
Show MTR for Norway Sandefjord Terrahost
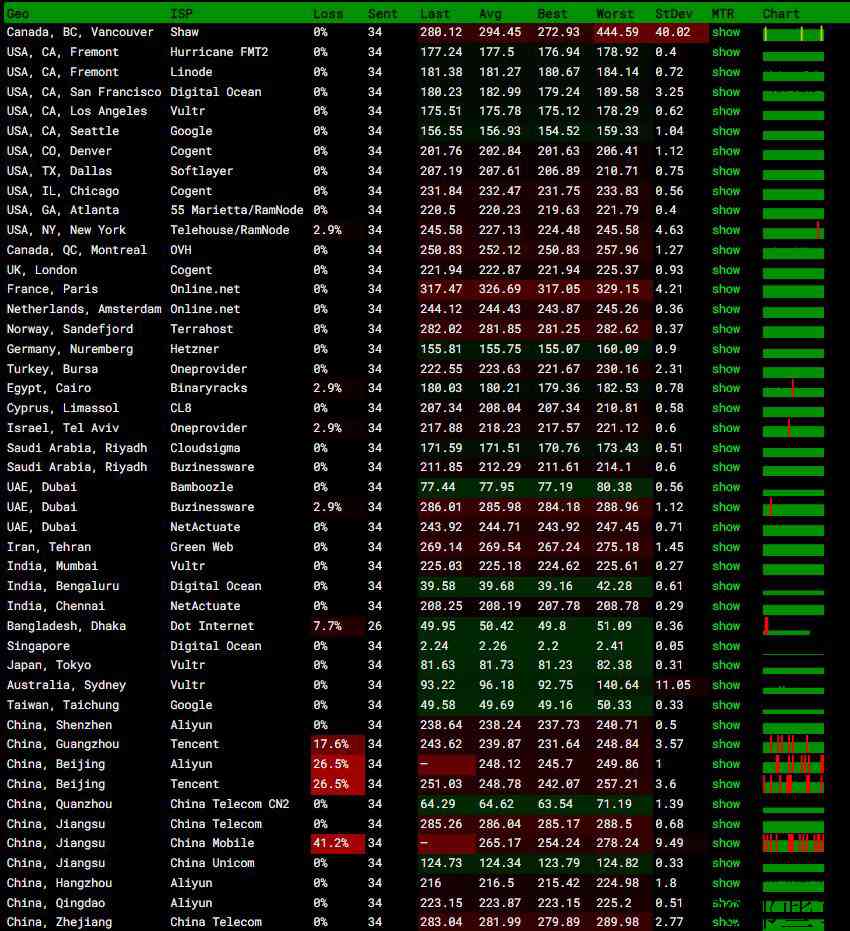pyautogui.click(x=726, y=329)
